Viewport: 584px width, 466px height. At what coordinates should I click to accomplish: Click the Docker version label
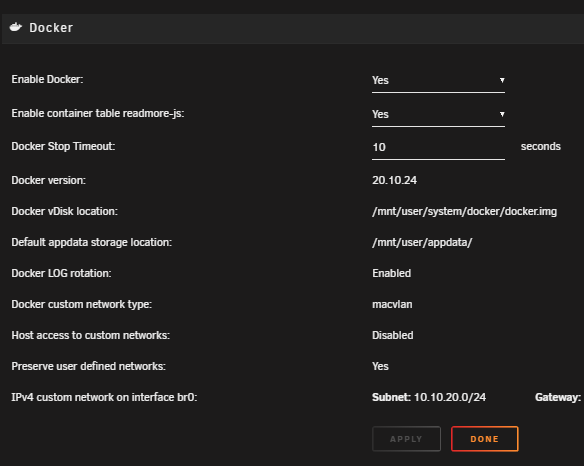click(48, 180)
